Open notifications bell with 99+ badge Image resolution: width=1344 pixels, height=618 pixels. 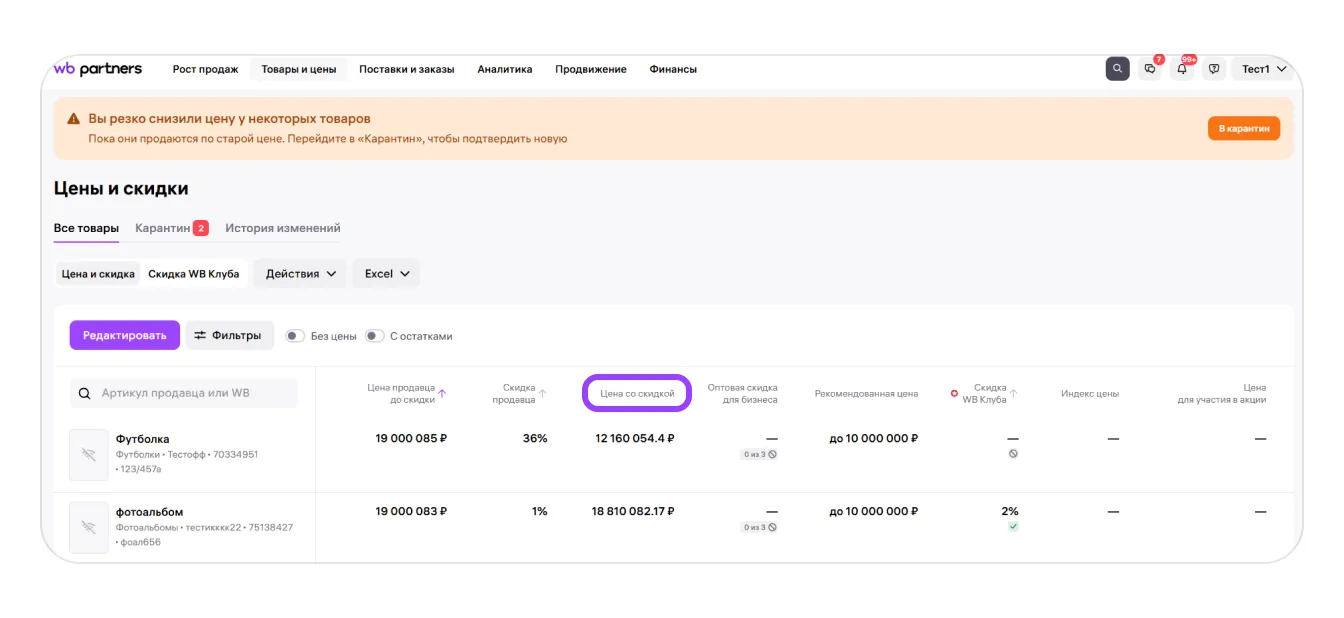click(1182, 69)
